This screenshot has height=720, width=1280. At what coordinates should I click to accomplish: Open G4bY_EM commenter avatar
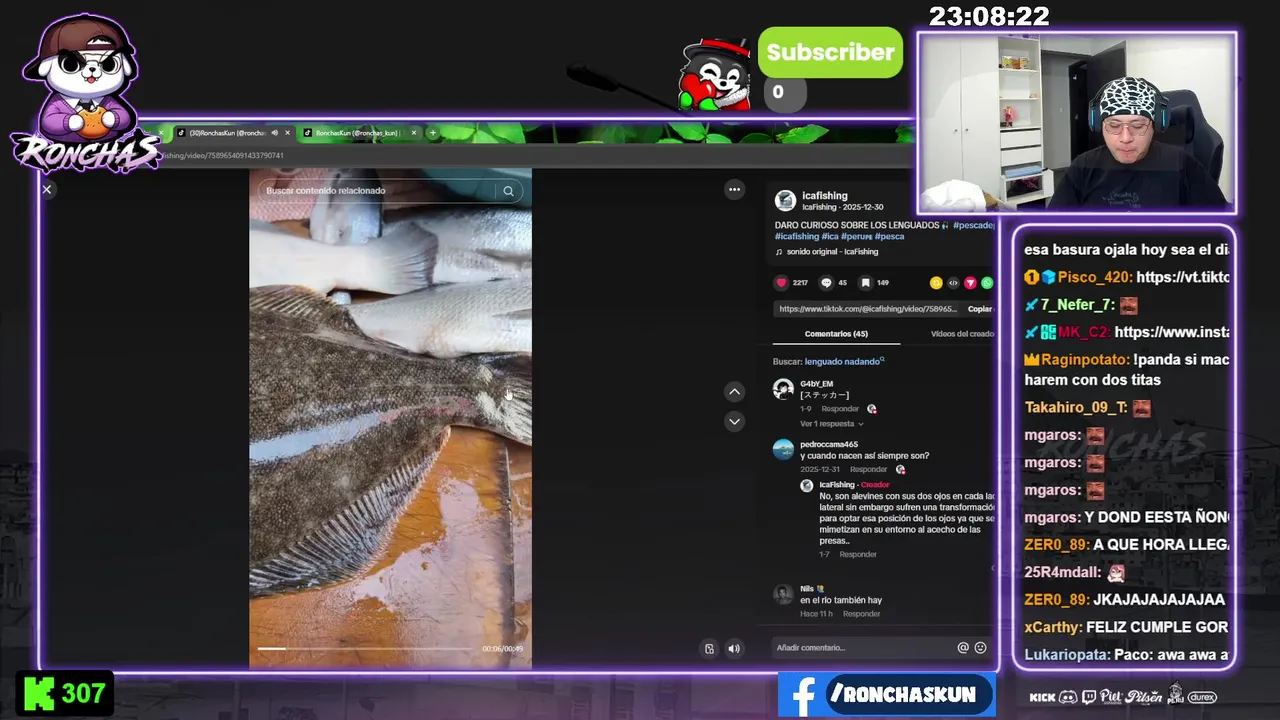pyautogui.click(x=783, y=388)
